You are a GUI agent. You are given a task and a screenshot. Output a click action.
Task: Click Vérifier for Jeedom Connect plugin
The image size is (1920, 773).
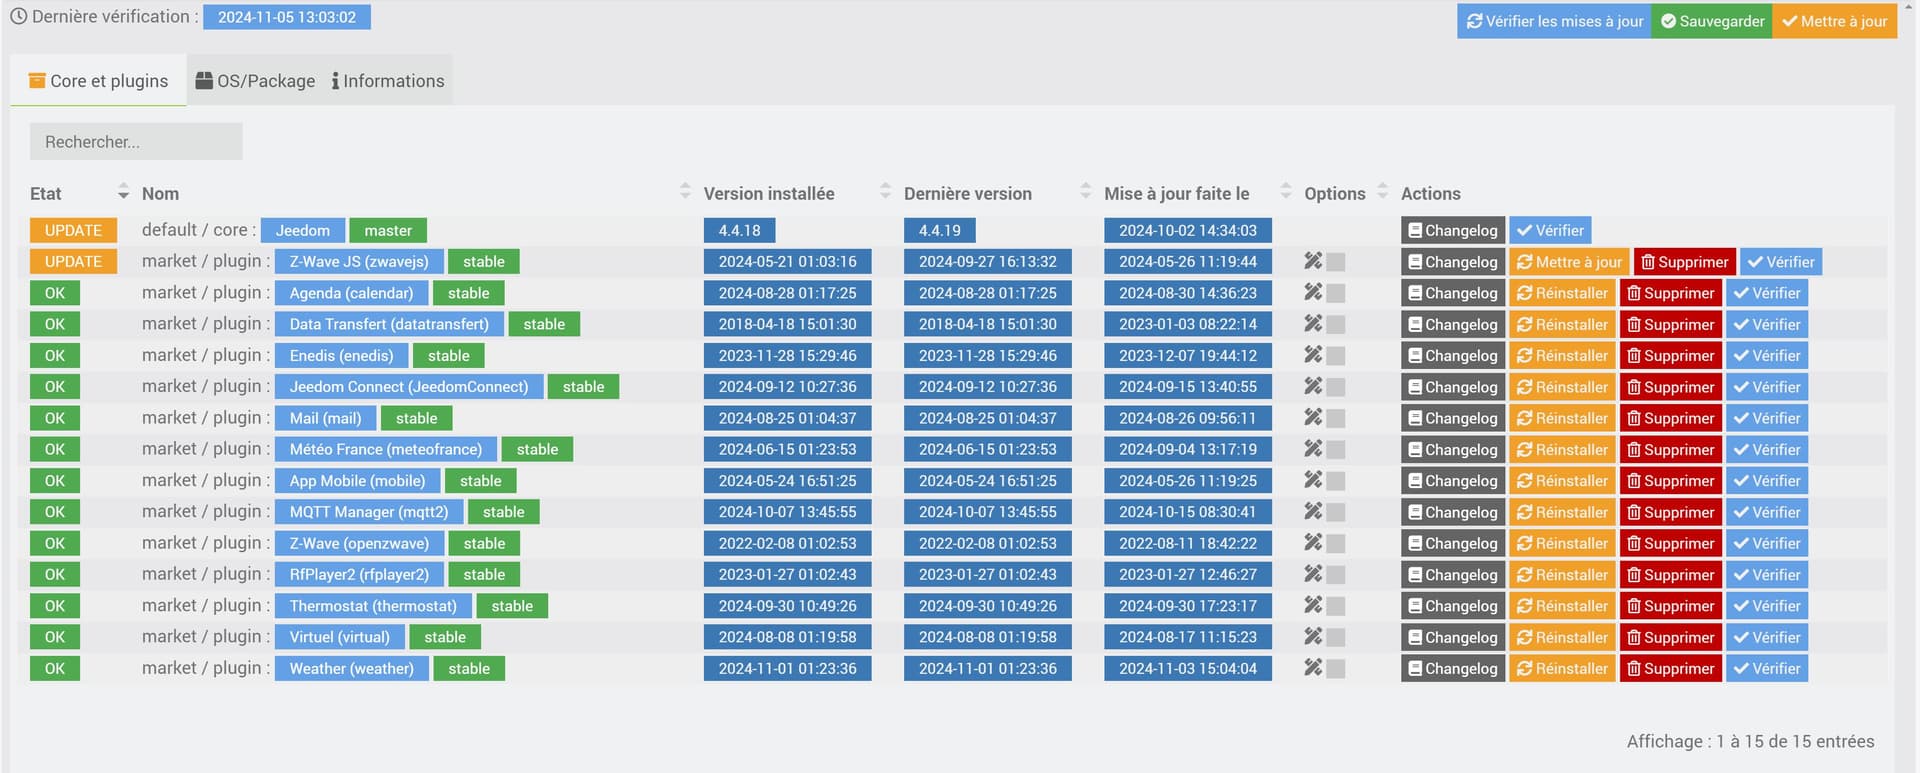(x=1767, y=387)
